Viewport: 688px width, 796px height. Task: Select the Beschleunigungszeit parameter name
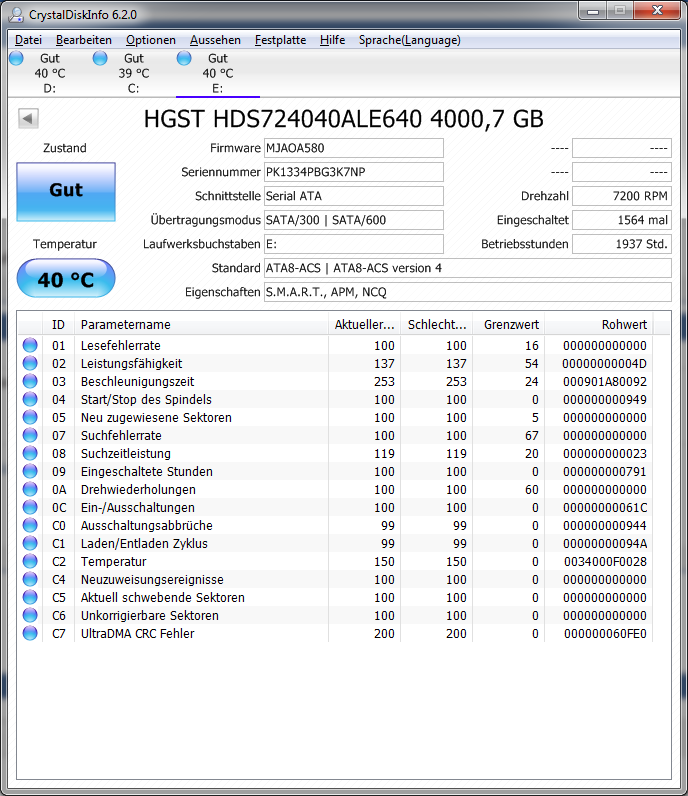click(x=138, y=382)
